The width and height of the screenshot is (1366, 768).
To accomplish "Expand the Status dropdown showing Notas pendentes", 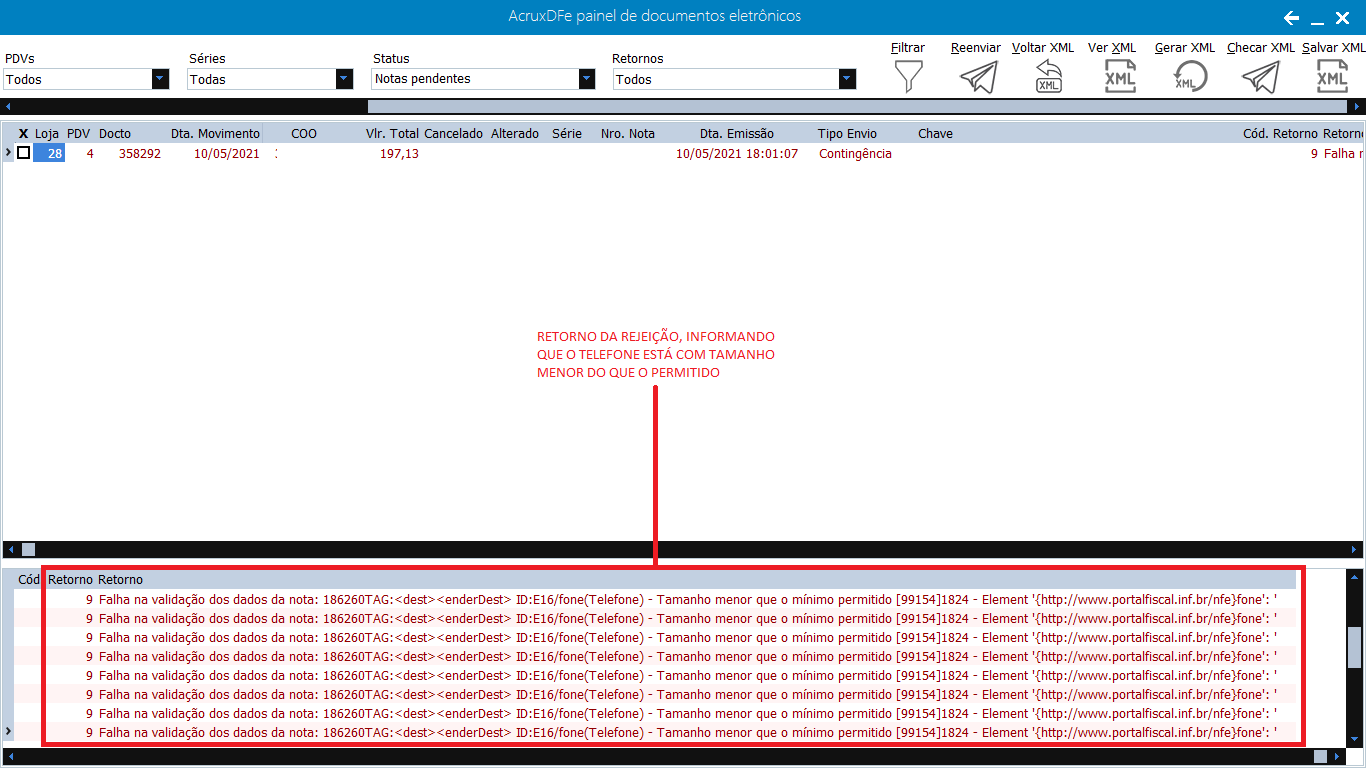I will click(x=587, y=79).
